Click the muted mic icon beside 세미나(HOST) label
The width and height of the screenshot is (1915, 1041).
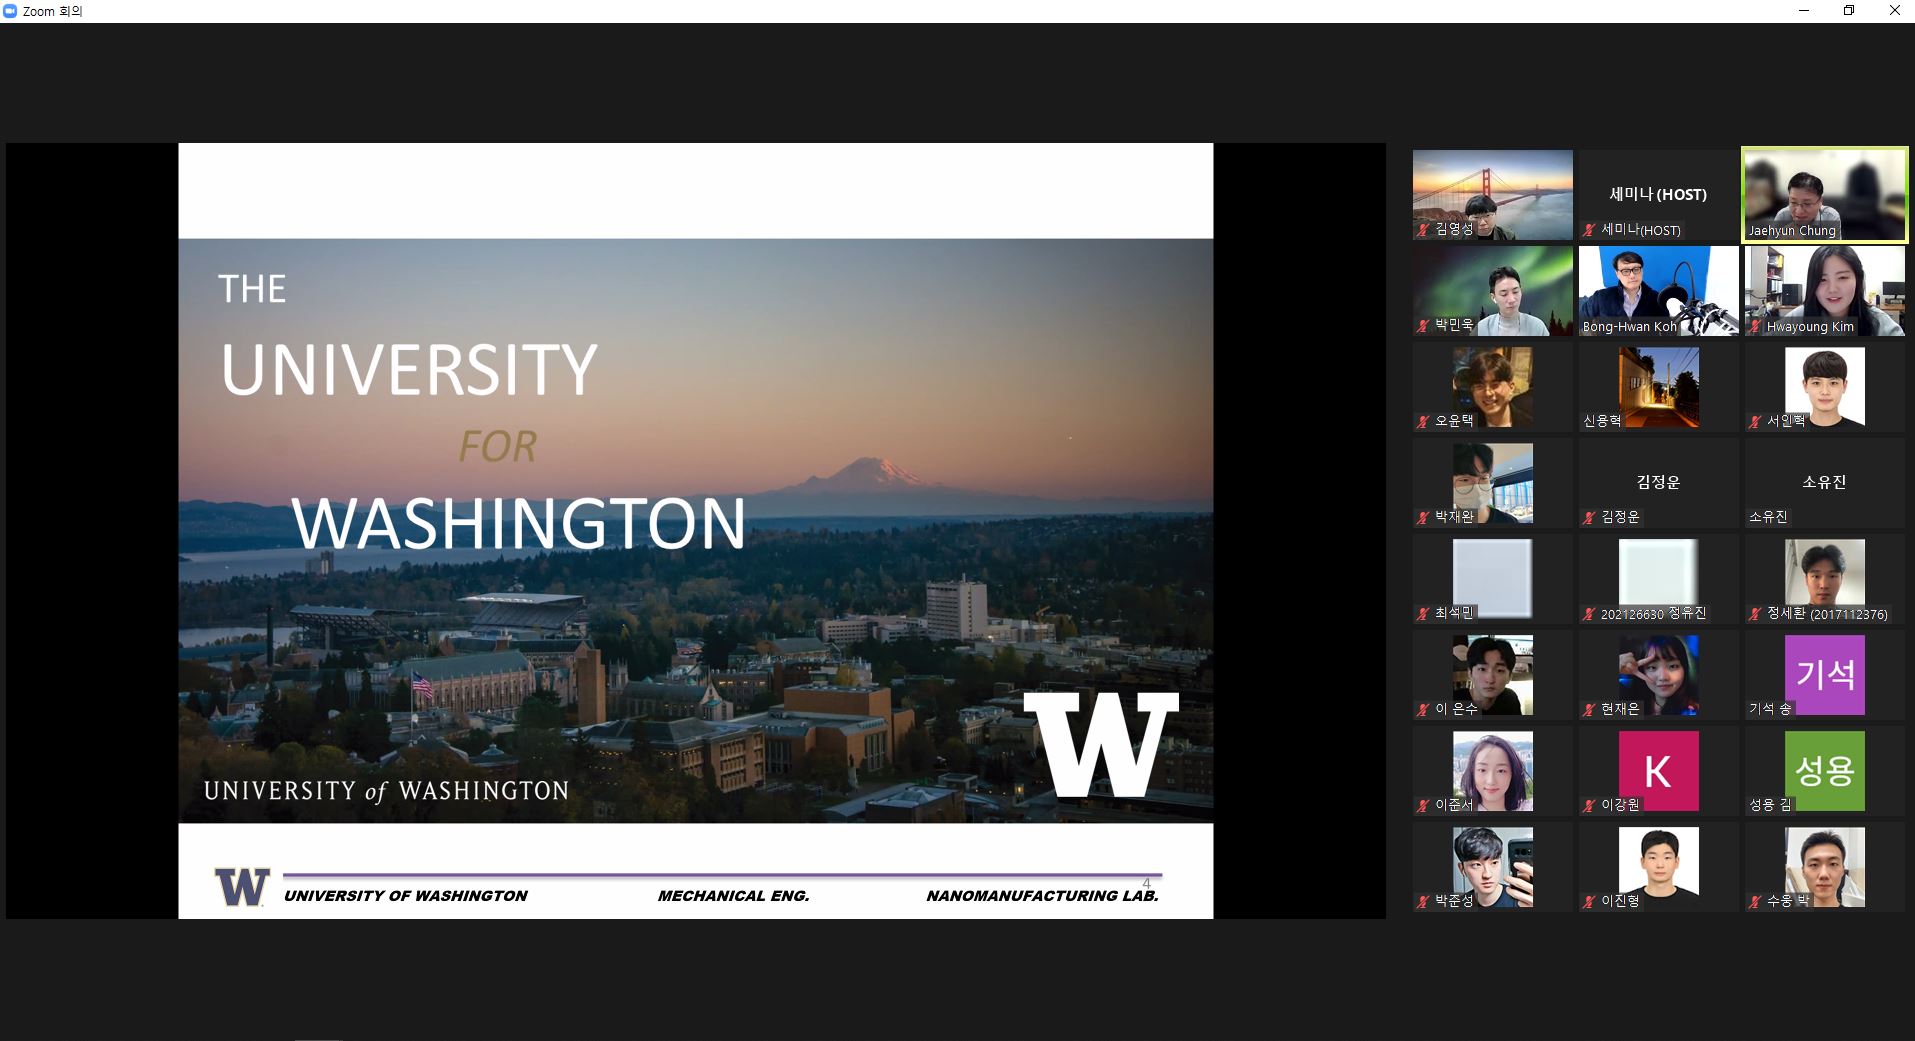click(x=1589, y=230)
